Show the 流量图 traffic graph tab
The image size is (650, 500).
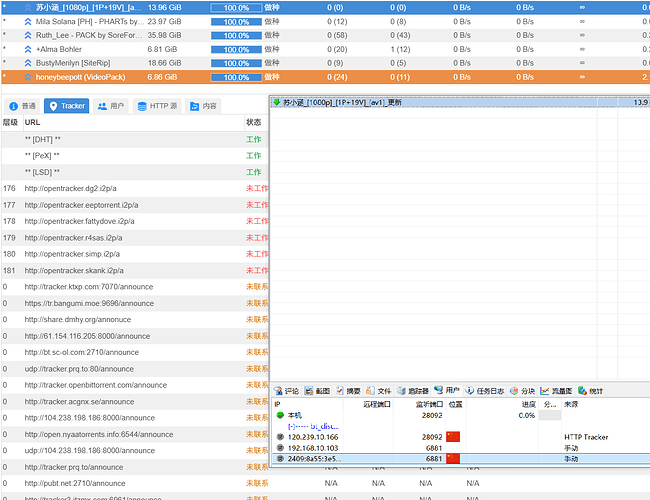click(557, 390)
